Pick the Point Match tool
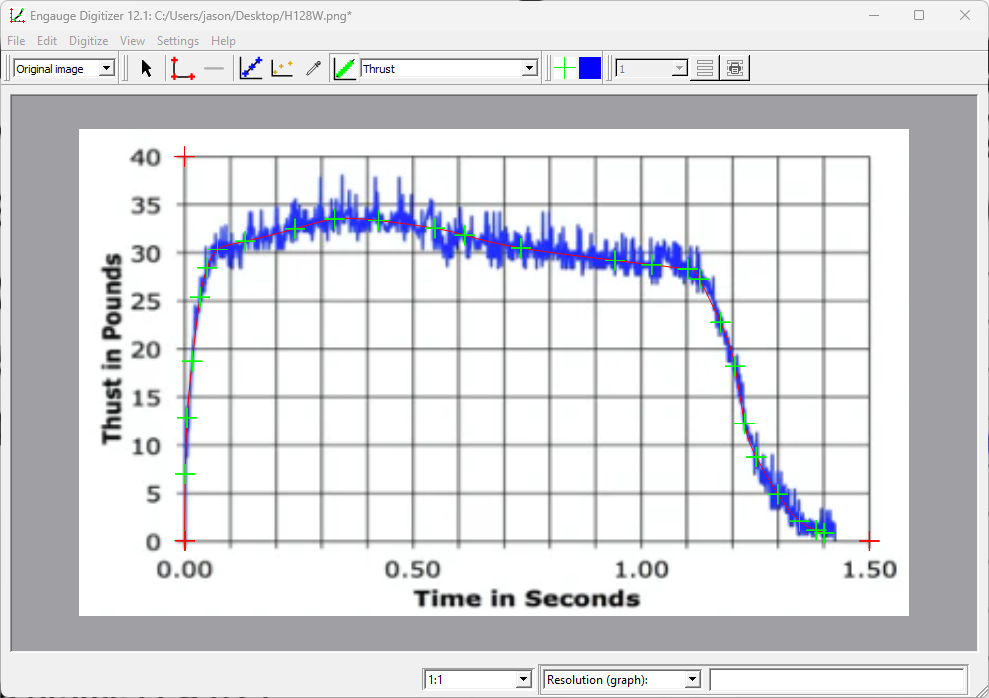 pos(281,68)
